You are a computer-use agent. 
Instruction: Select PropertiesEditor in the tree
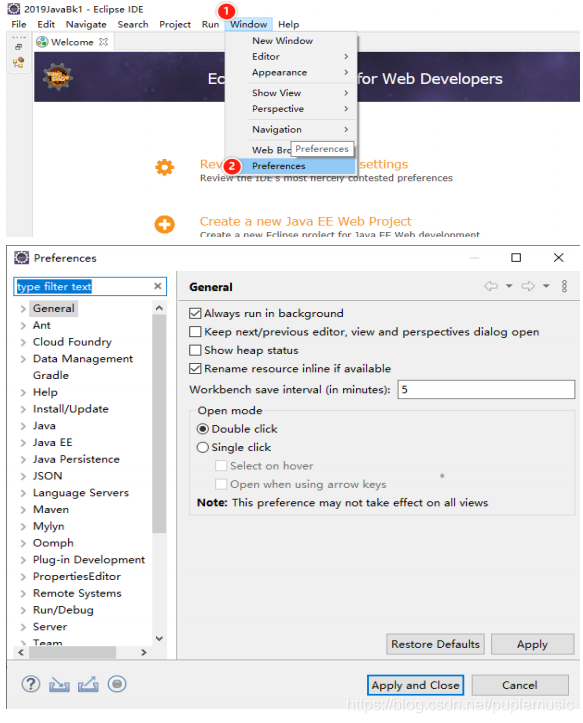click(x=77, y=577)
